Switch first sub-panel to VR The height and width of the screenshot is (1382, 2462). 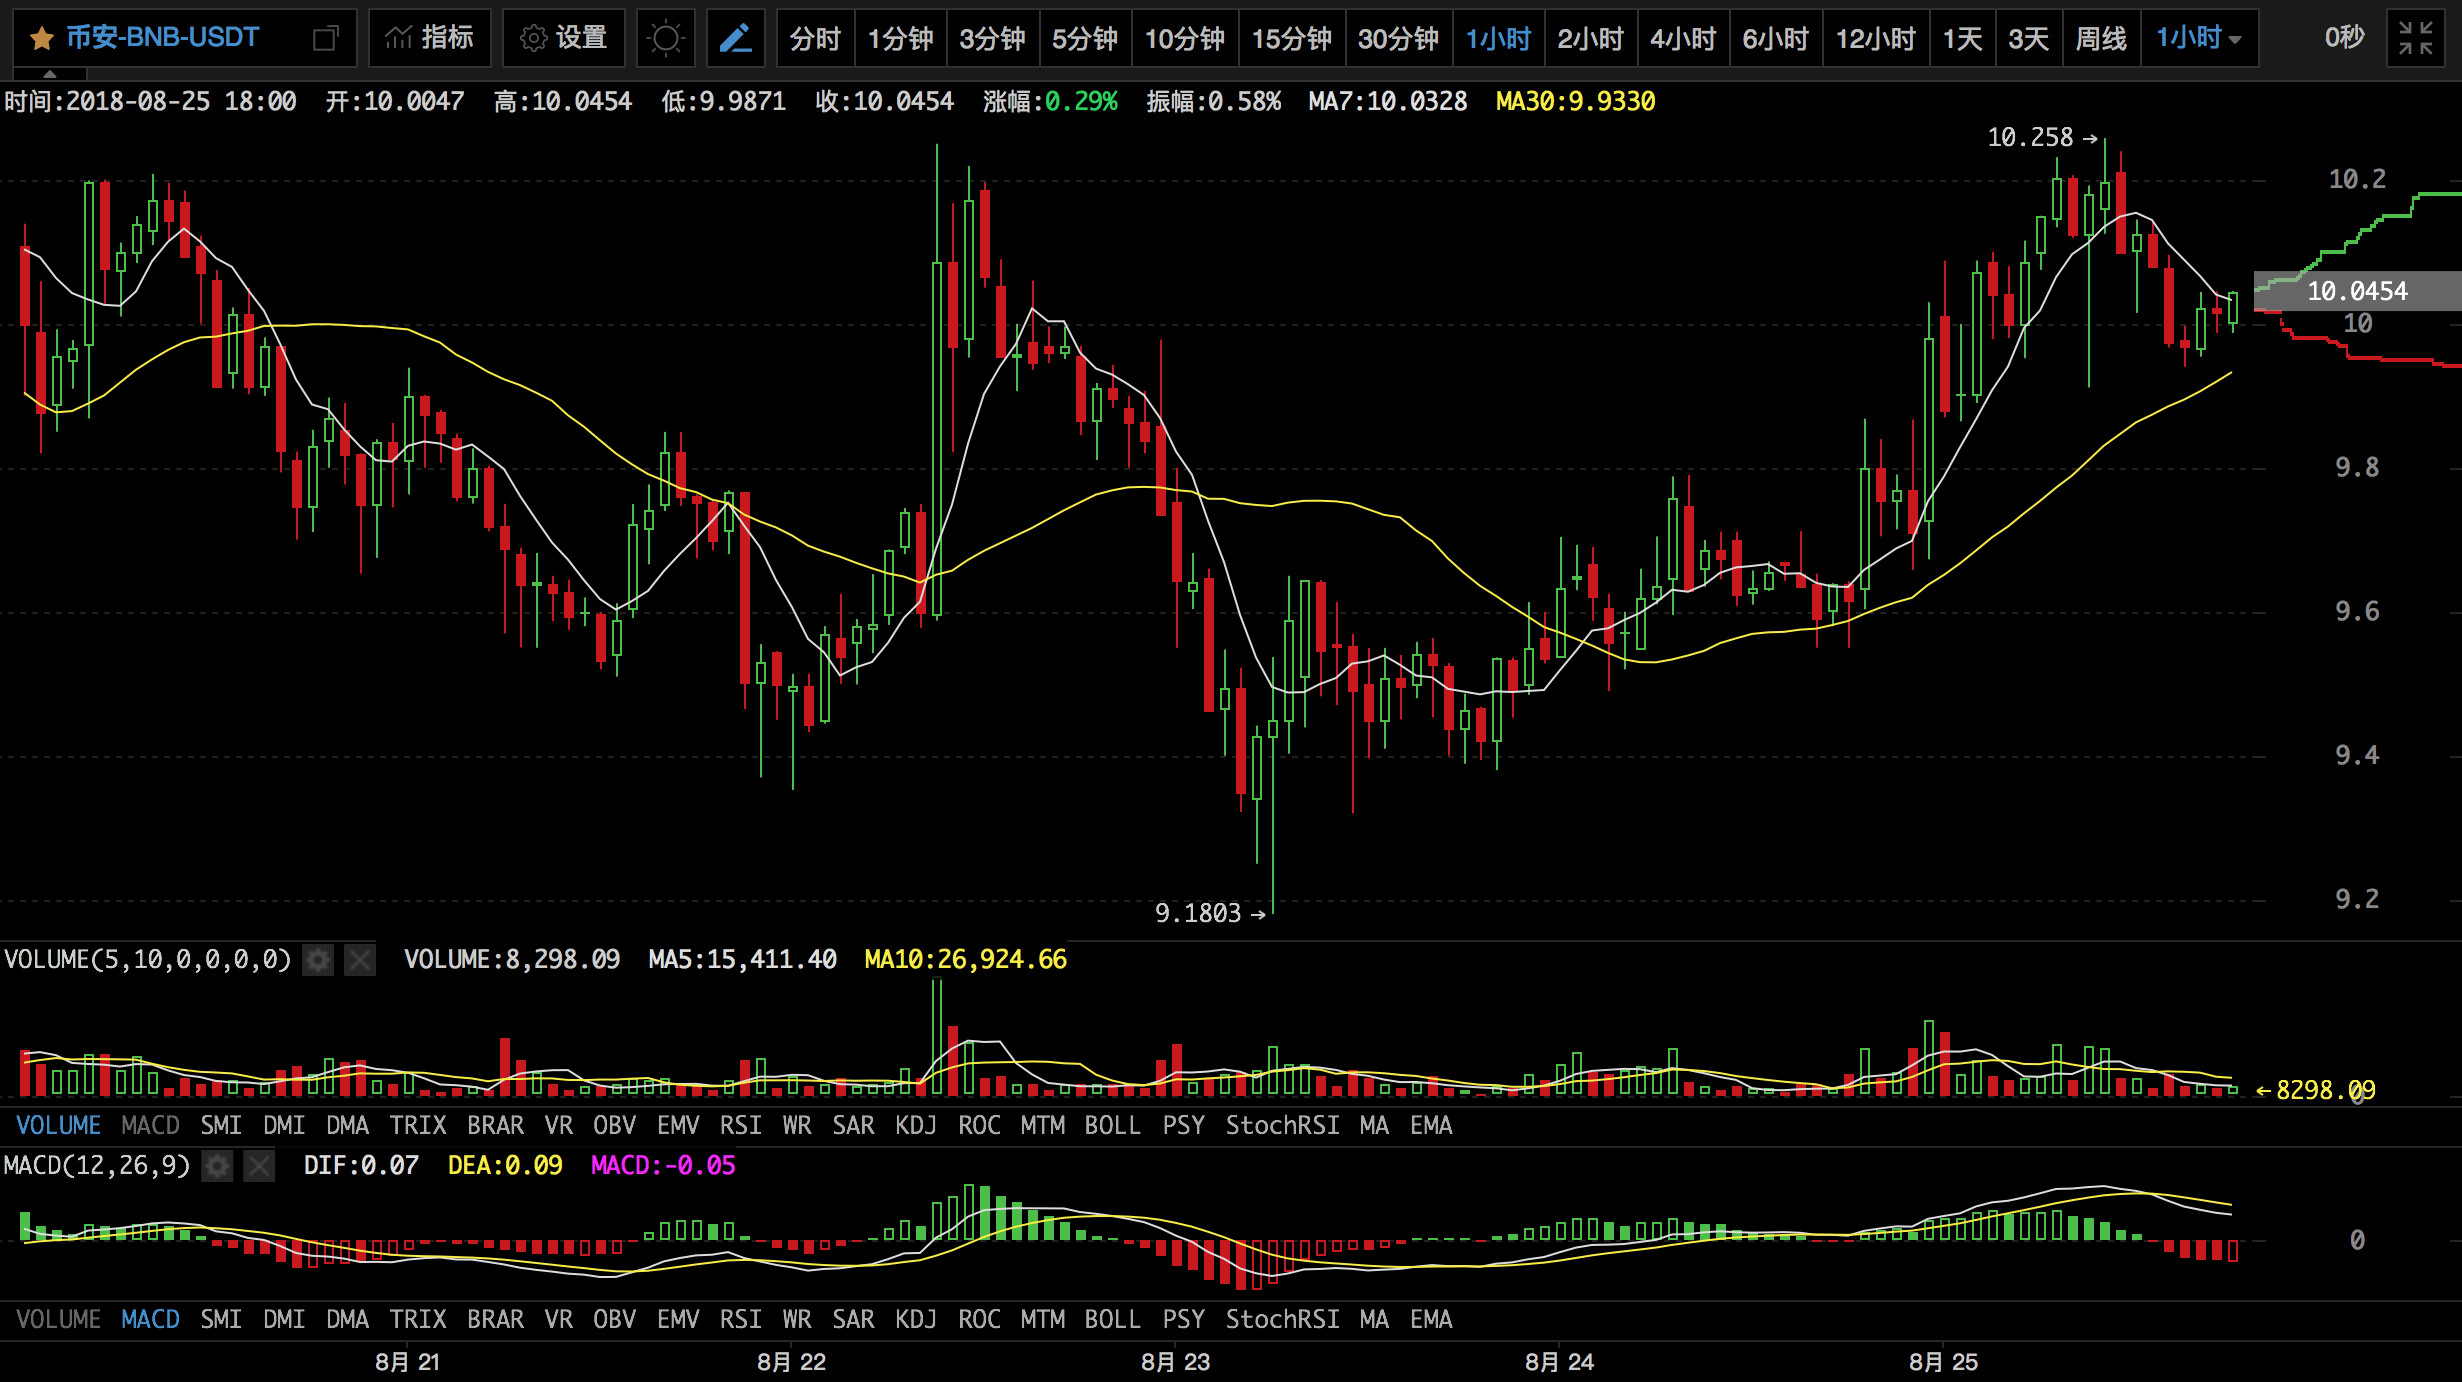559,1126
